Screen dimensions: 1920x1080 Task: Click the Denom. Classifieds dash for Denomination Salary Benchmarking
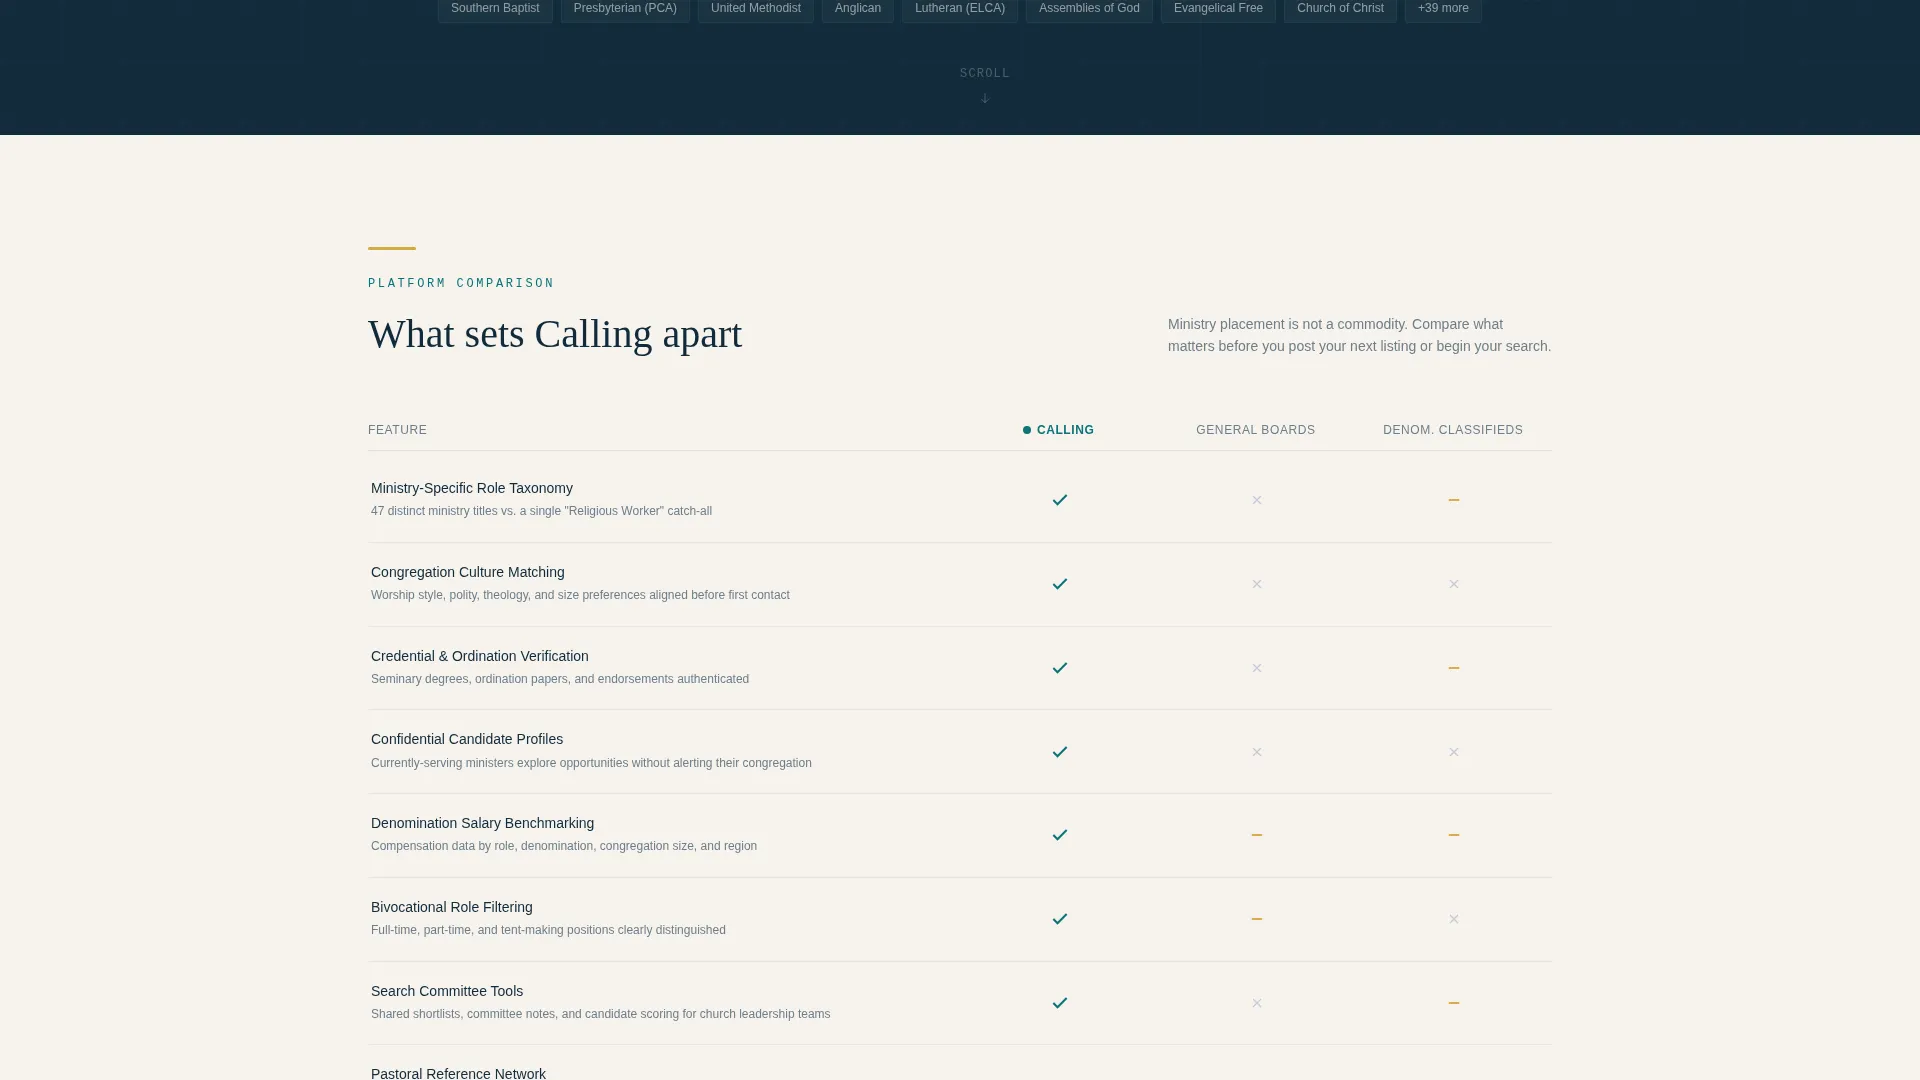[x=1454, y=835]
